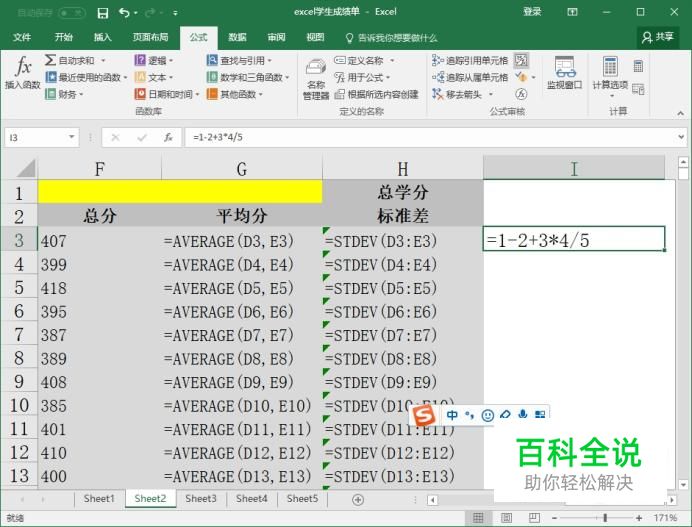Screen dimensions: 692x527
Task: Click the zoom in plus button
Action: pos(639,518)
